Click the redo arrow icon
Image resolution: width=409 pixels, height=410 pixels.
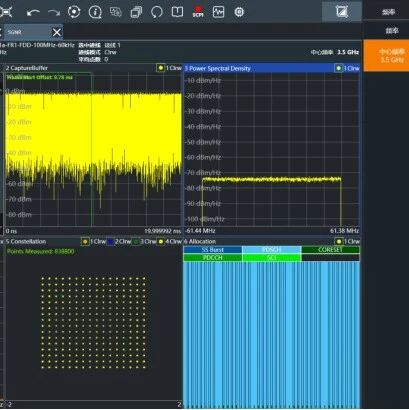pyautogui.click(x=54, y=13)
